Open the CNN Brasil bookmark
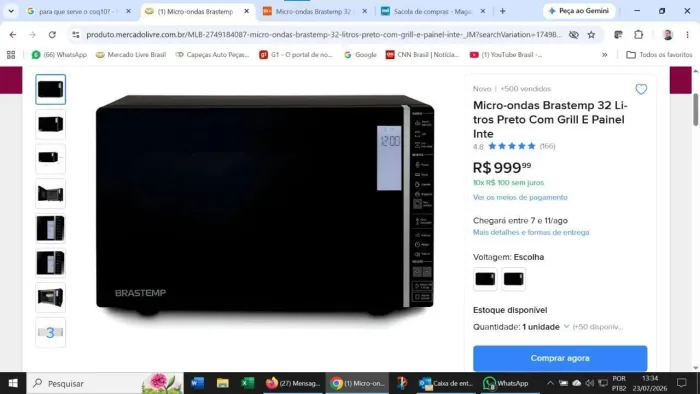The height and width of the screenshot is (394, 700). [x=422, y=54]
